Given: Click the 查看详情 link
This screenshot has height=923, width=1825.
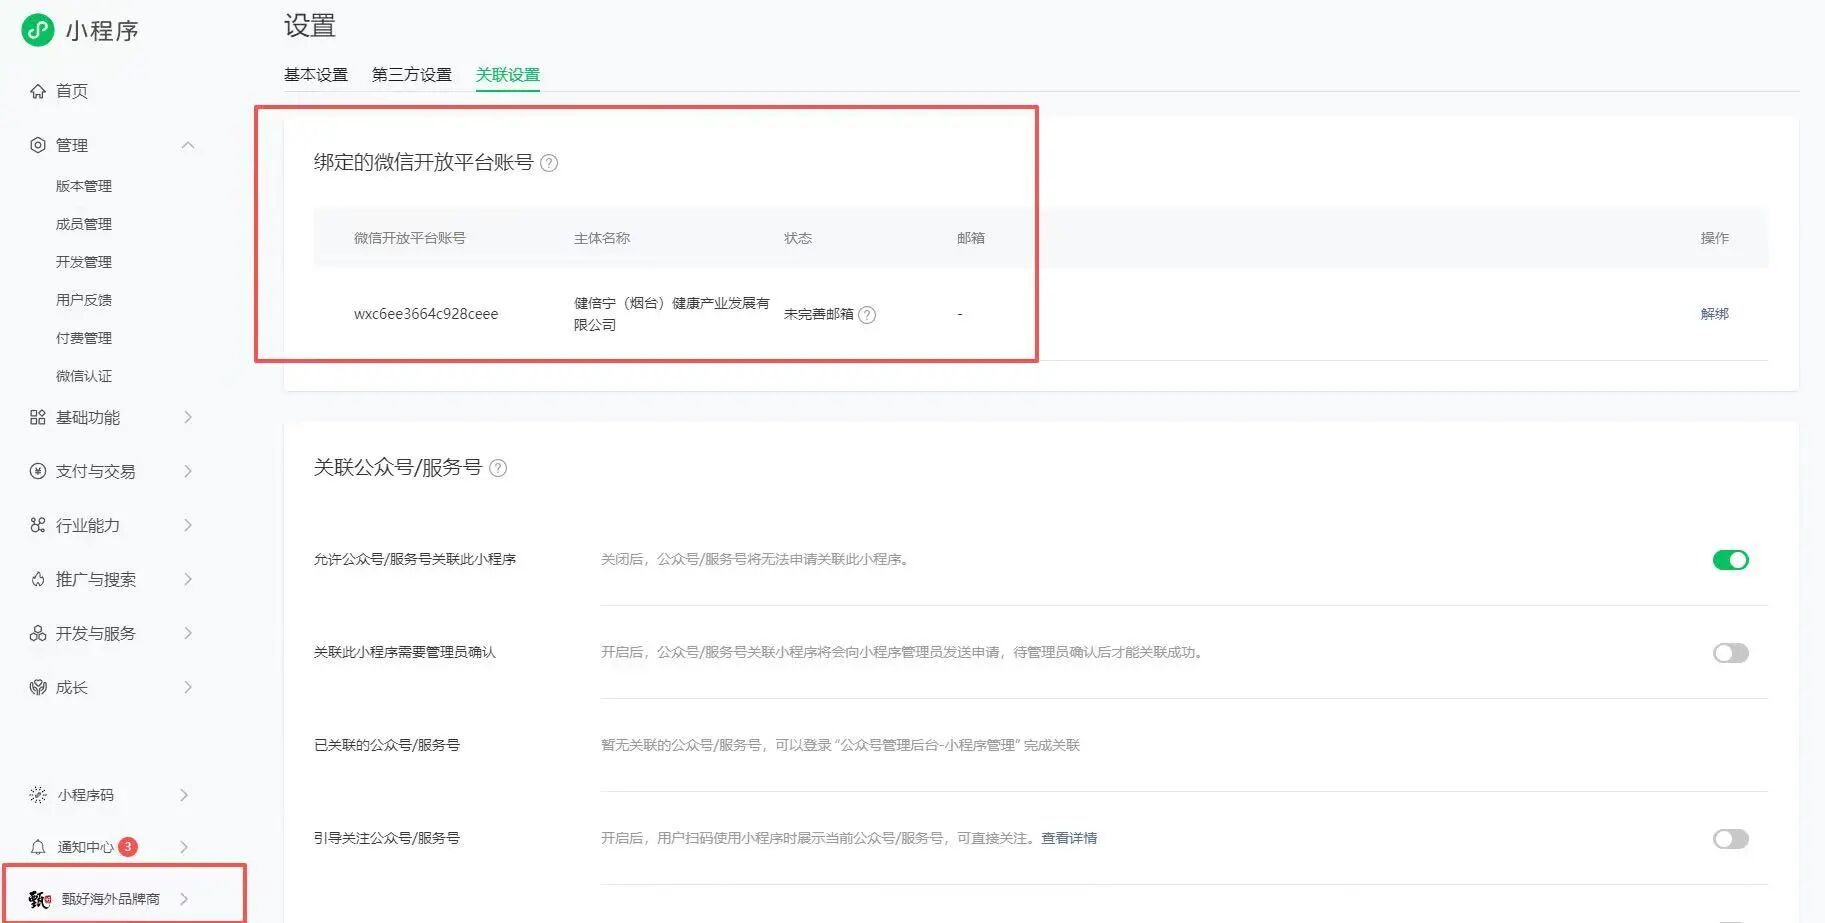Looking at the screenshot, I should click(1069, 838).
